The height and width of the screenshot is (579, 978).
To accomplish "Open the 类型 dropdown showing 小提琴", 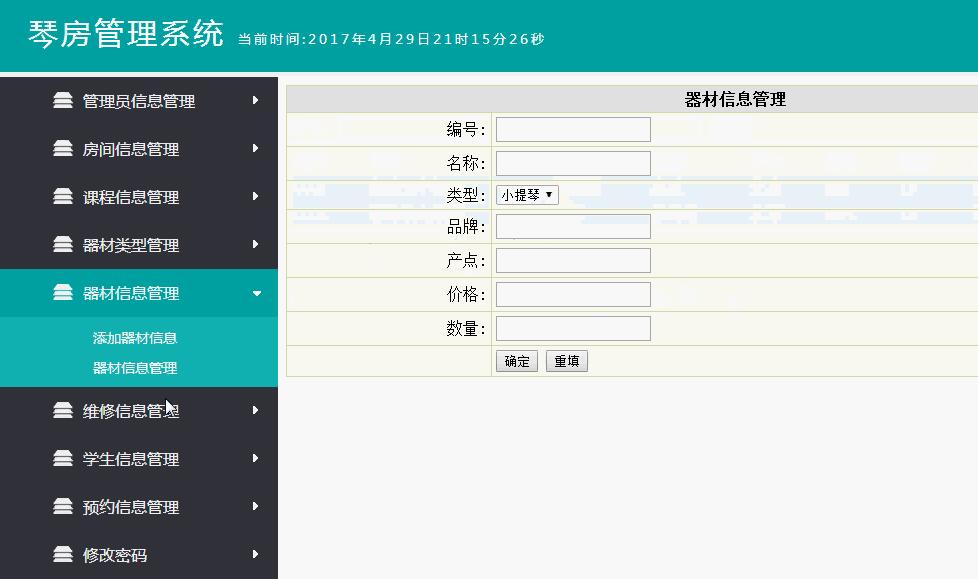I will 527,195.
